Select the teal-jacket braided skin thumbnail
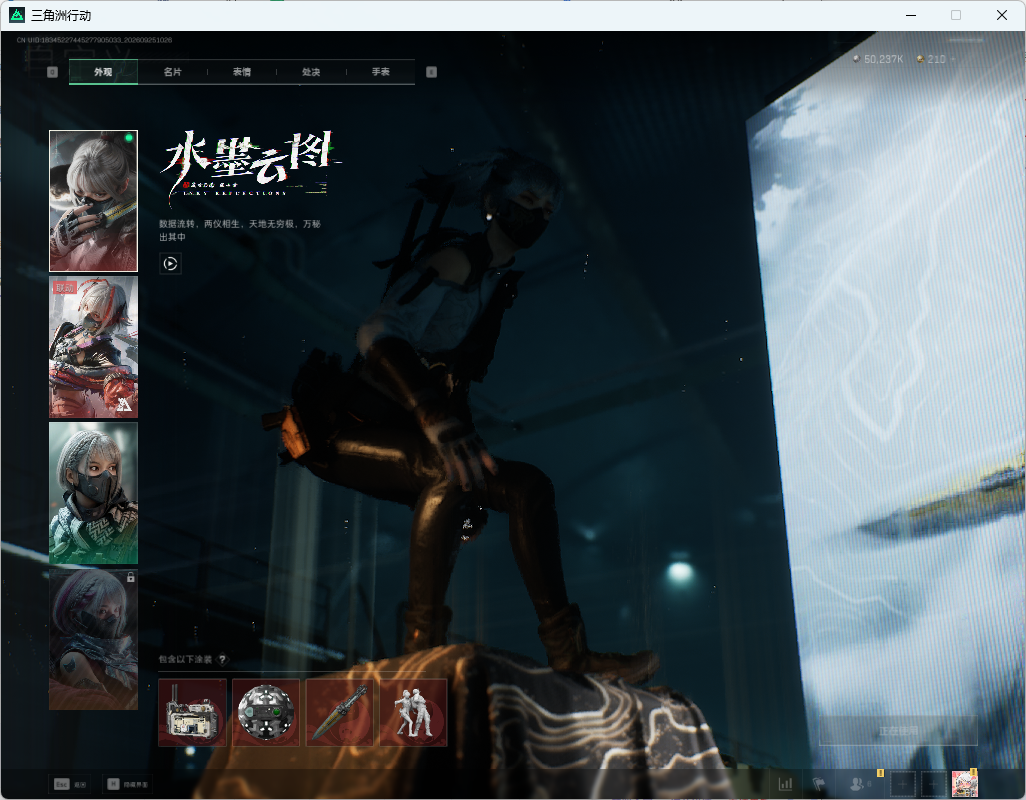The image size is (1026, 800). pyautogui.click(x=94, y=493)
